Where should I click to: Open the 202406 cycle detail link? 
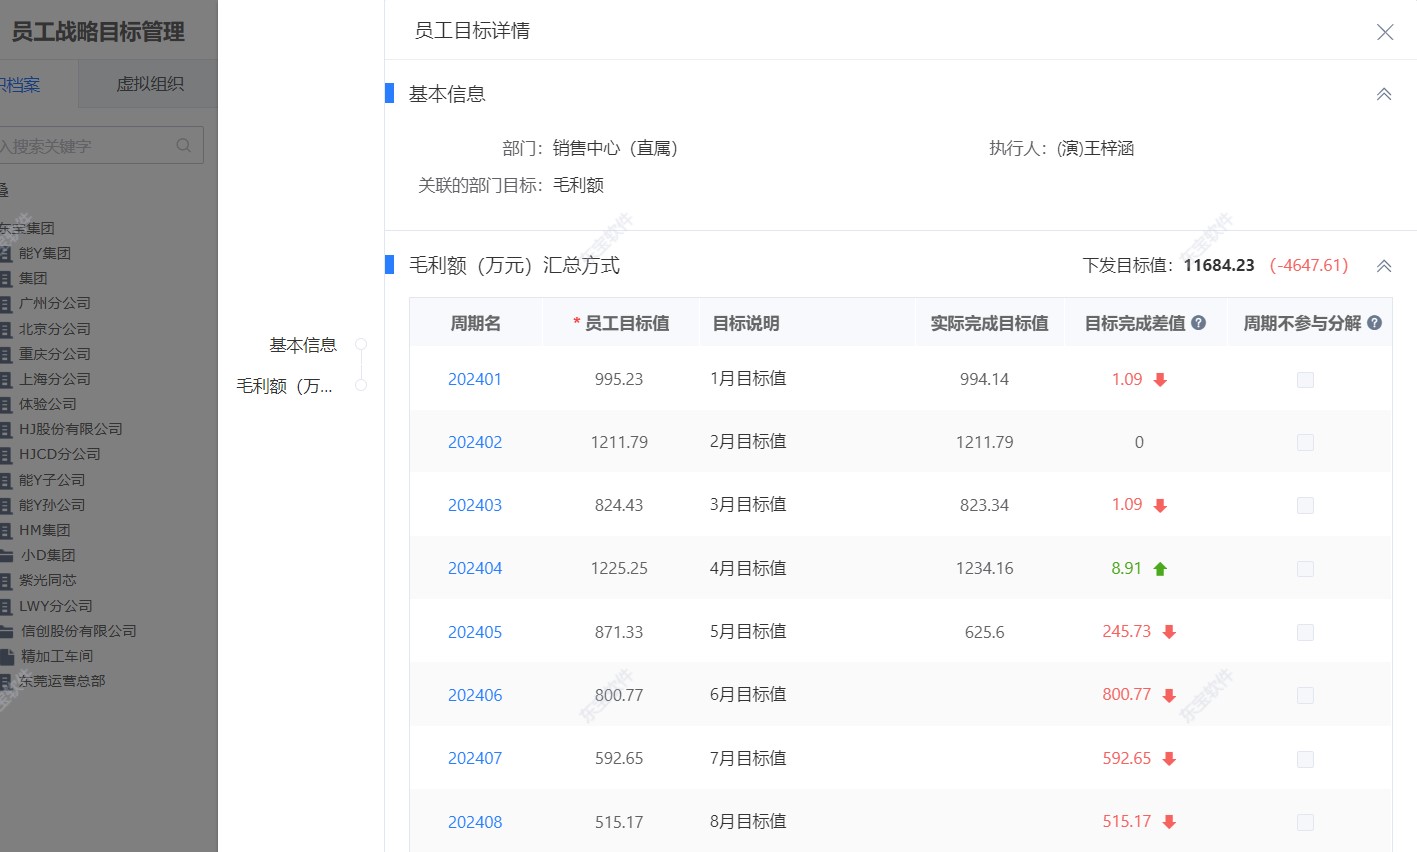pos(474,694)
